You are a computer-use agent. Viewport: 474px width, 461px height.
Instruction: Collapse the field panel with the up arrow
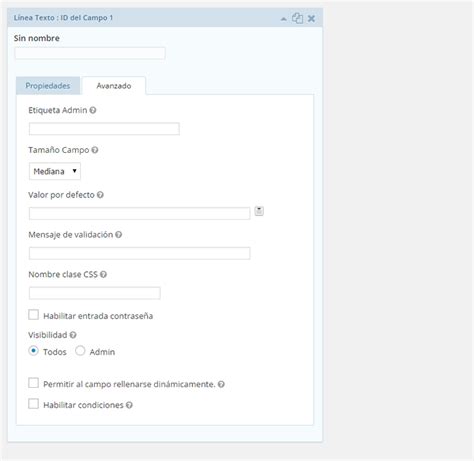click(284, 19)
